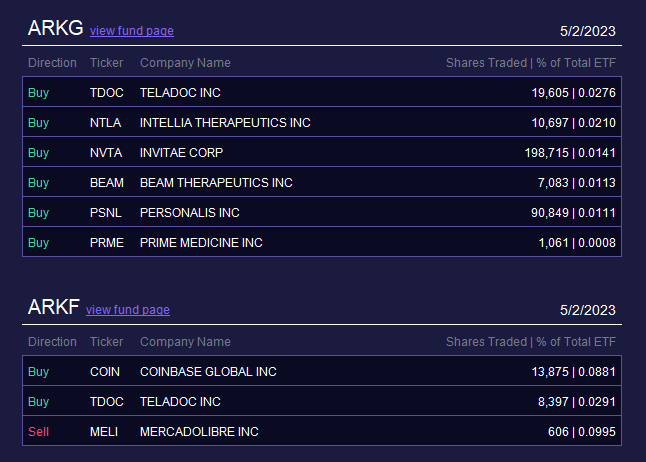The height and width of the screenshot is (462, 646).
Task: Select the PSNL Personalis row
Action: (x=322, y=212)
